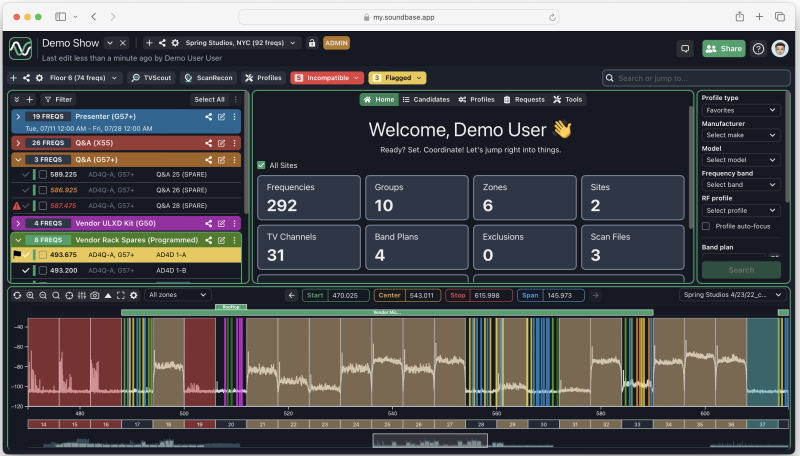The height and width of the screenshot is (456, 800).
Task: Open the All zones dropdown
Action: pyautogui.click(x=177, y=295)
